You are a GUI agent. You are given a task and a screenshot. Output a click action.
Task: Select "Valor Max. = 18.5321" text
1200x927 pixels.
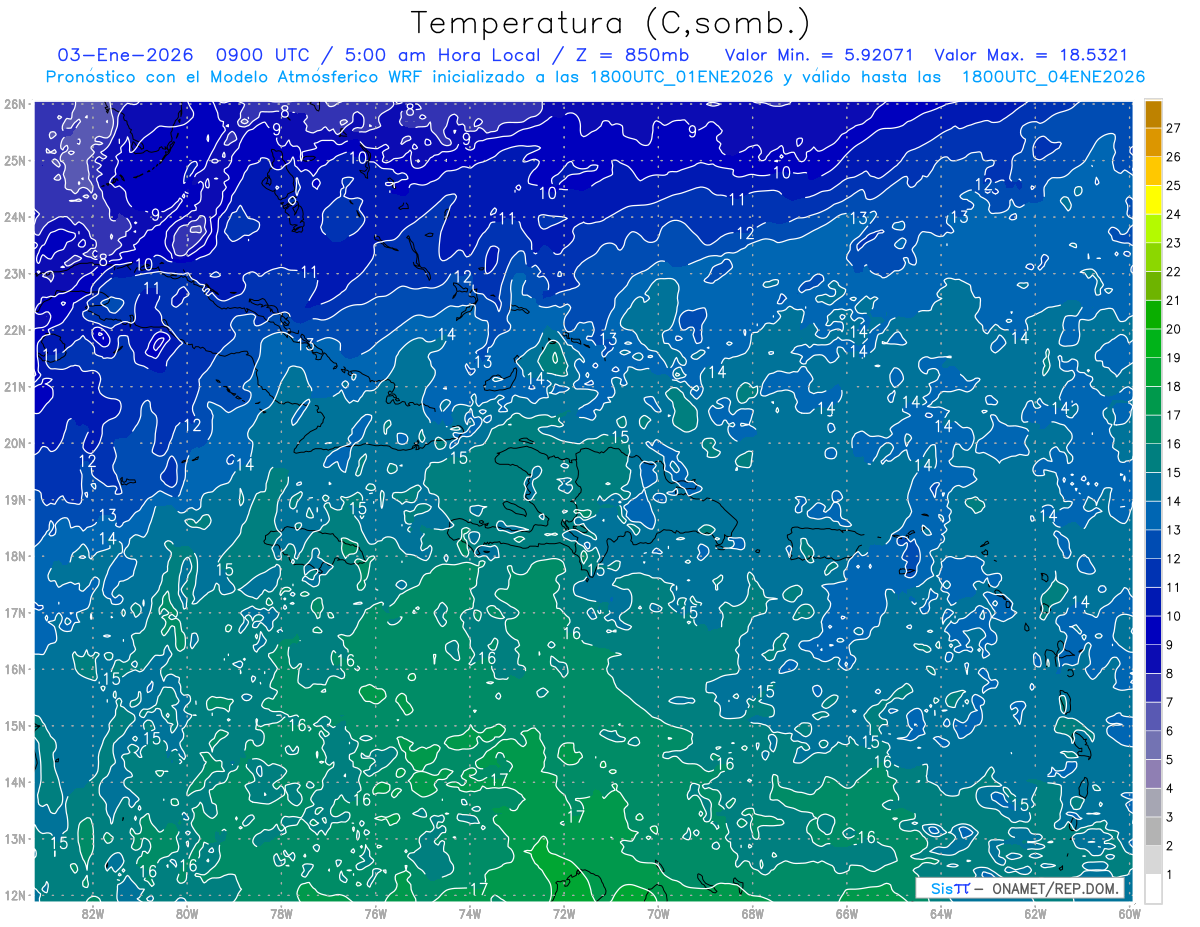point(1031,55)
